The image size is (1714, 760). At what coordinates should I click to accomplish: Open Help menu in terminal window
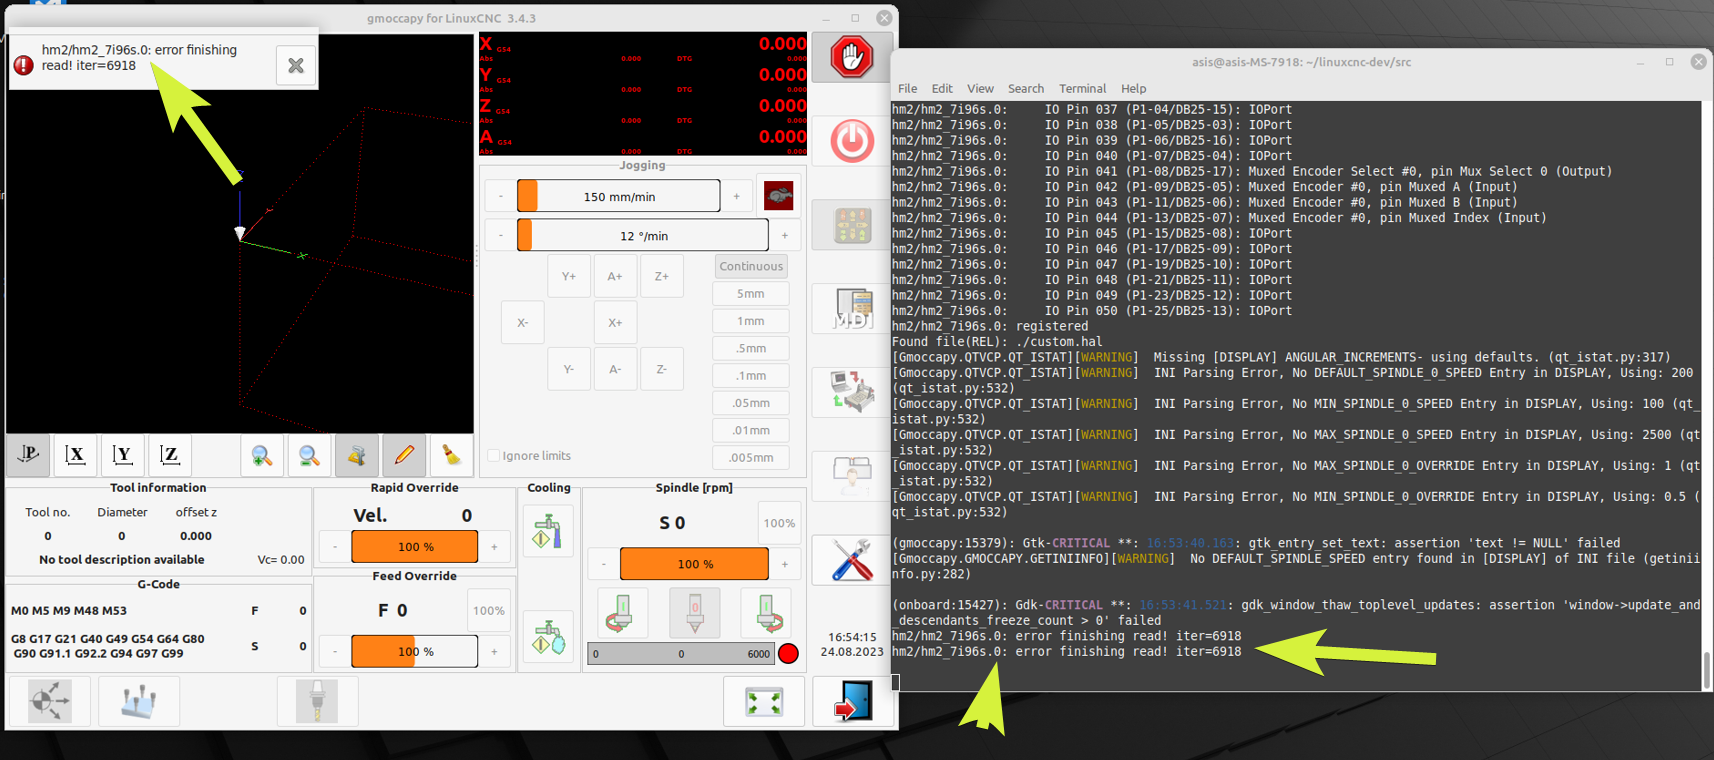1133,88
